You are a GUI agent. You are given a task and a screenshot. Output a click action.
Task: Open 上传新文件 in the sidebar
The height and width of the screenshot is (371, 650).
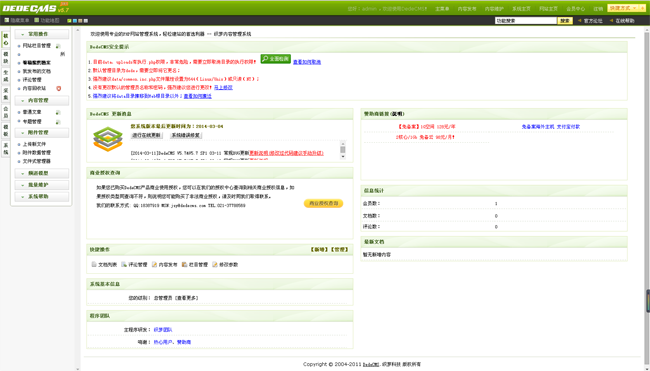click(34, 144)
